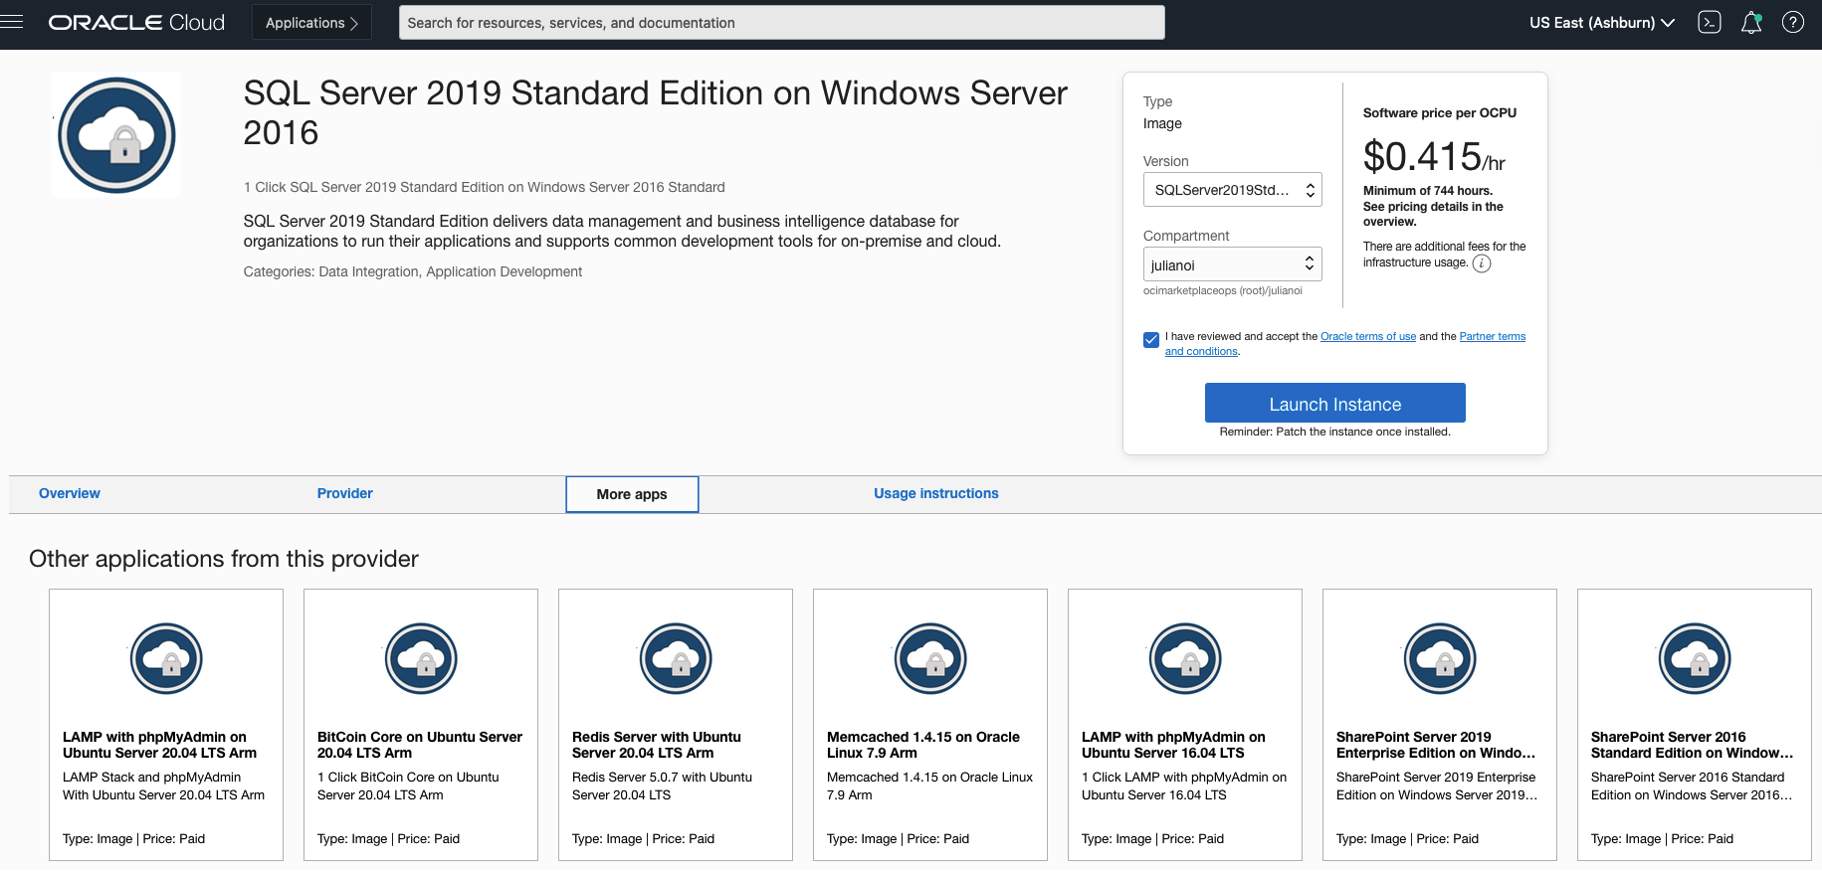
Task: Open the Version dropdown
Action: point(1232,190)
